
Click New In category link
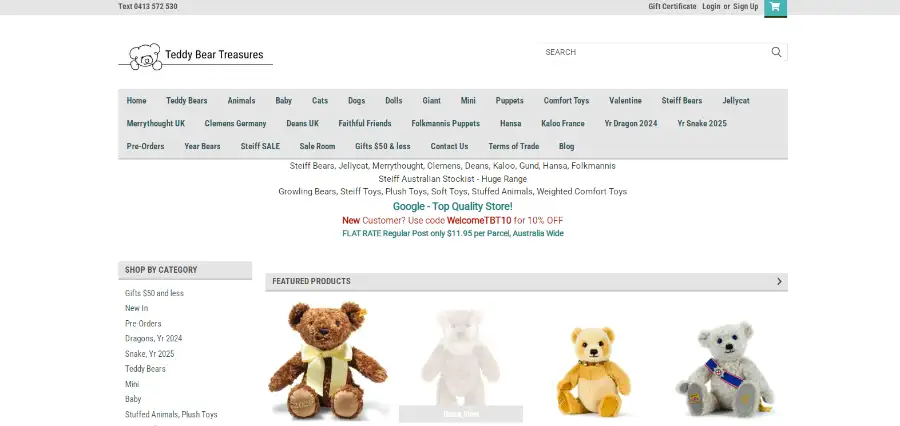(137, 308)
